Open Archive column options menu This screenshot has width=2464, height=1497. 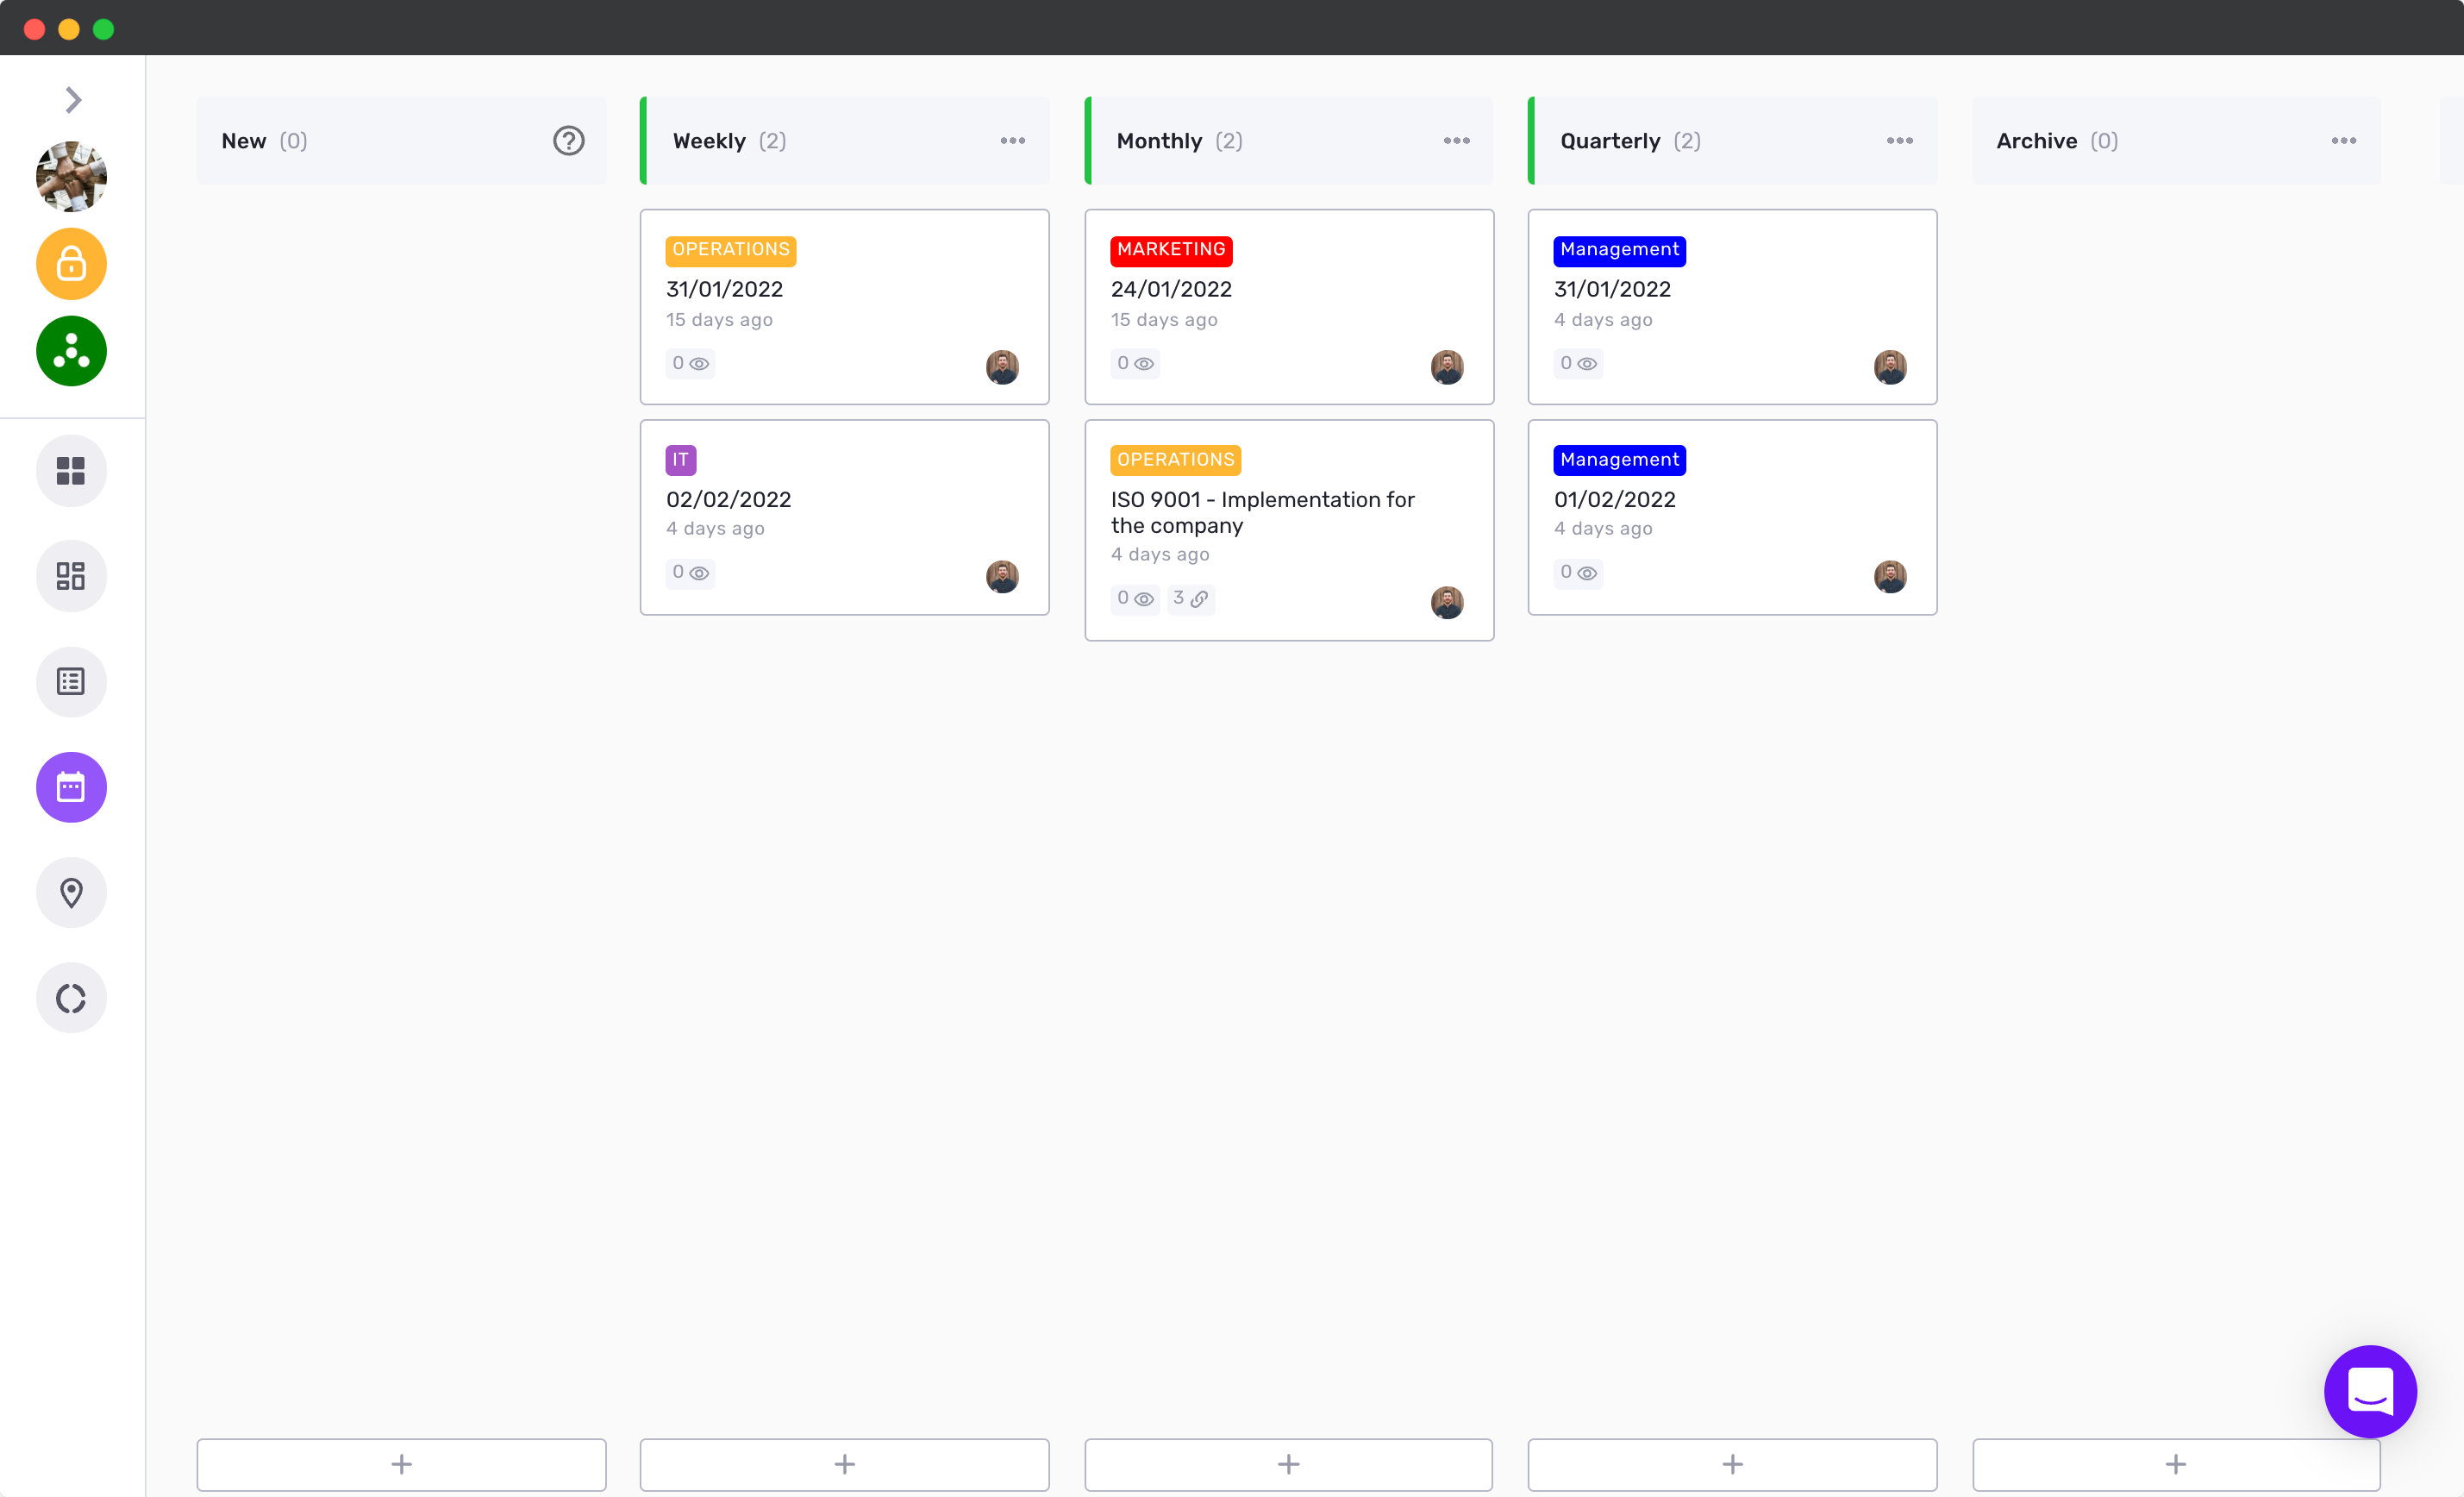click(2343, 141)
